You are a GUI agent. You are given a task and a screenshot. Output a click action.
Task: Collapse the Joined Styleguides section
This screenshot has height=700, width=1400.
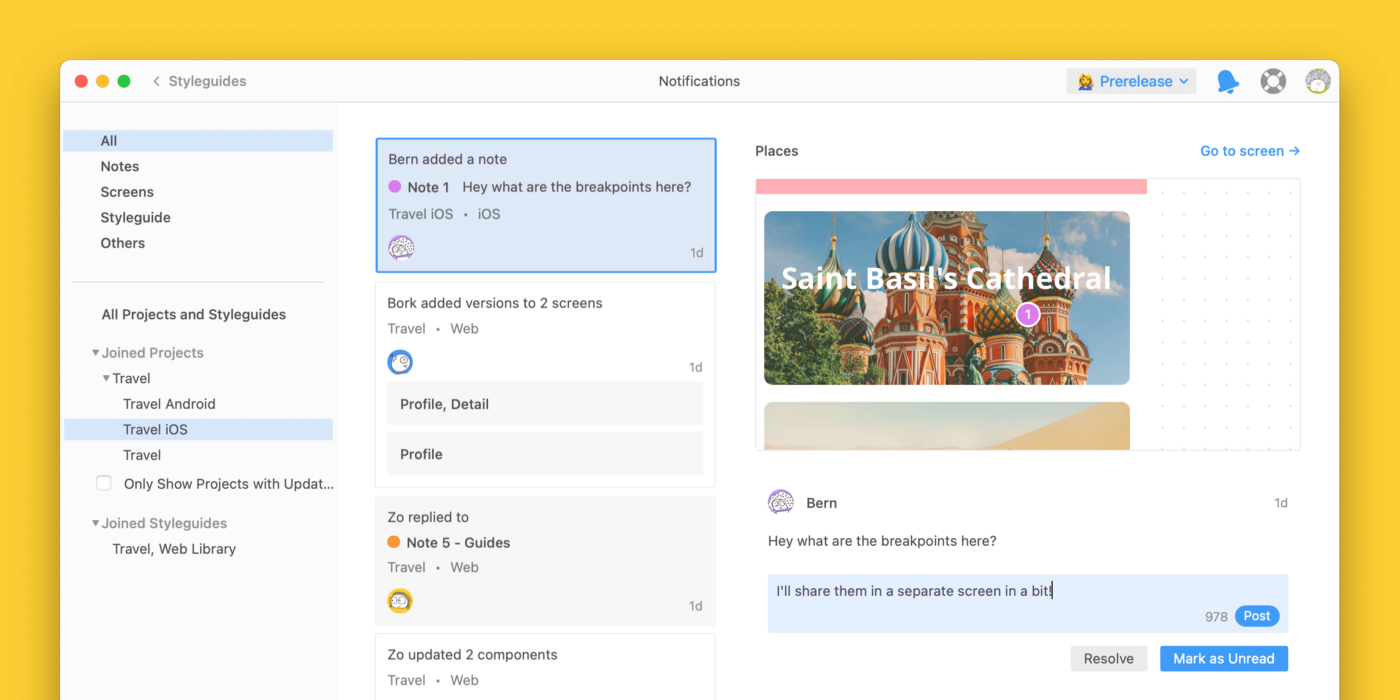[x=96, y=523]
